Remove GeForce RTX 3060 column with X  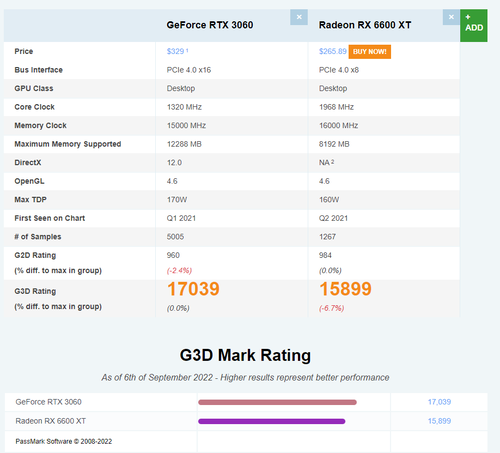pyautogui.click(x=299, y=17)
